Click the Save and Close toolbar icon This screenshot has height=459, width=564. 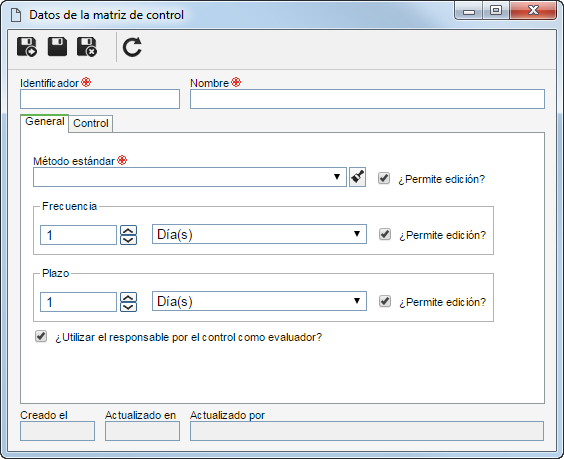click(x=87, y=47)
